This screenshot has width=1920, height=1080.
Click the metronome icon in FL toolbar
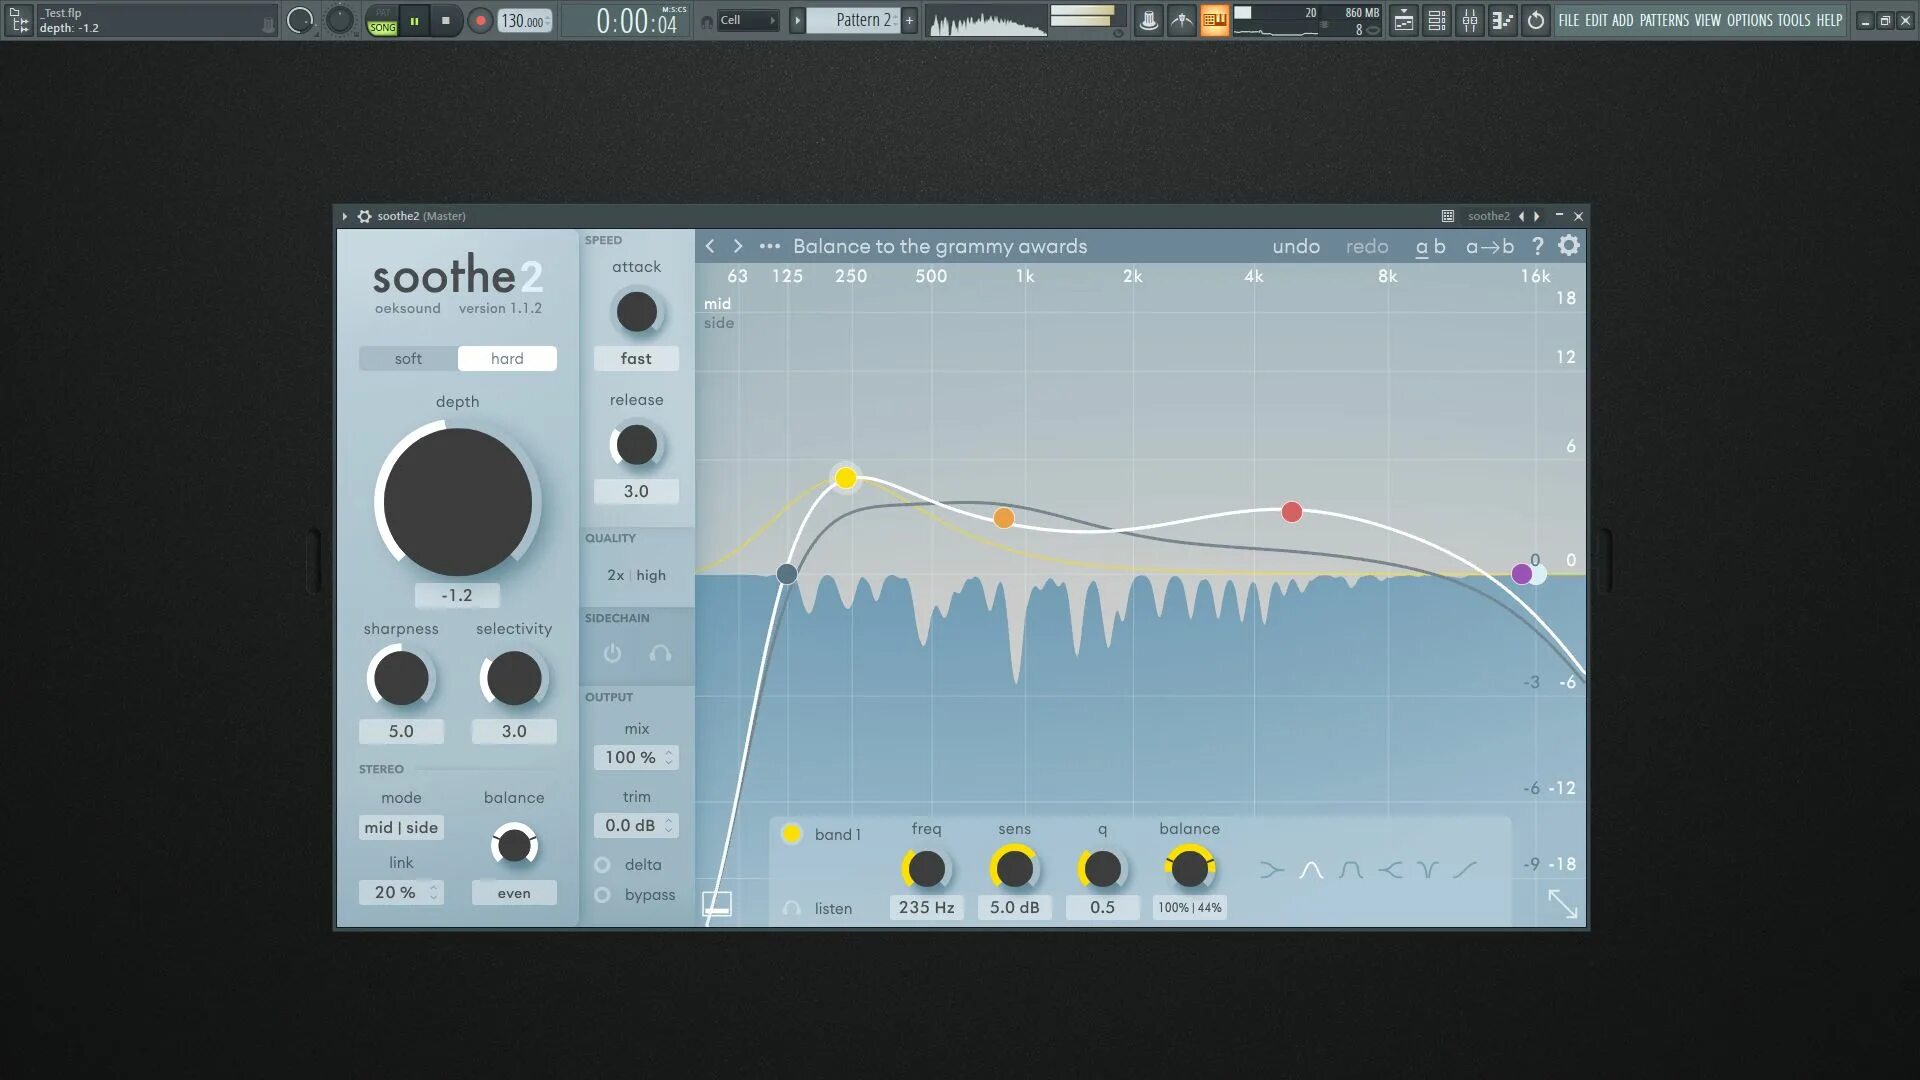[1149, 20]
